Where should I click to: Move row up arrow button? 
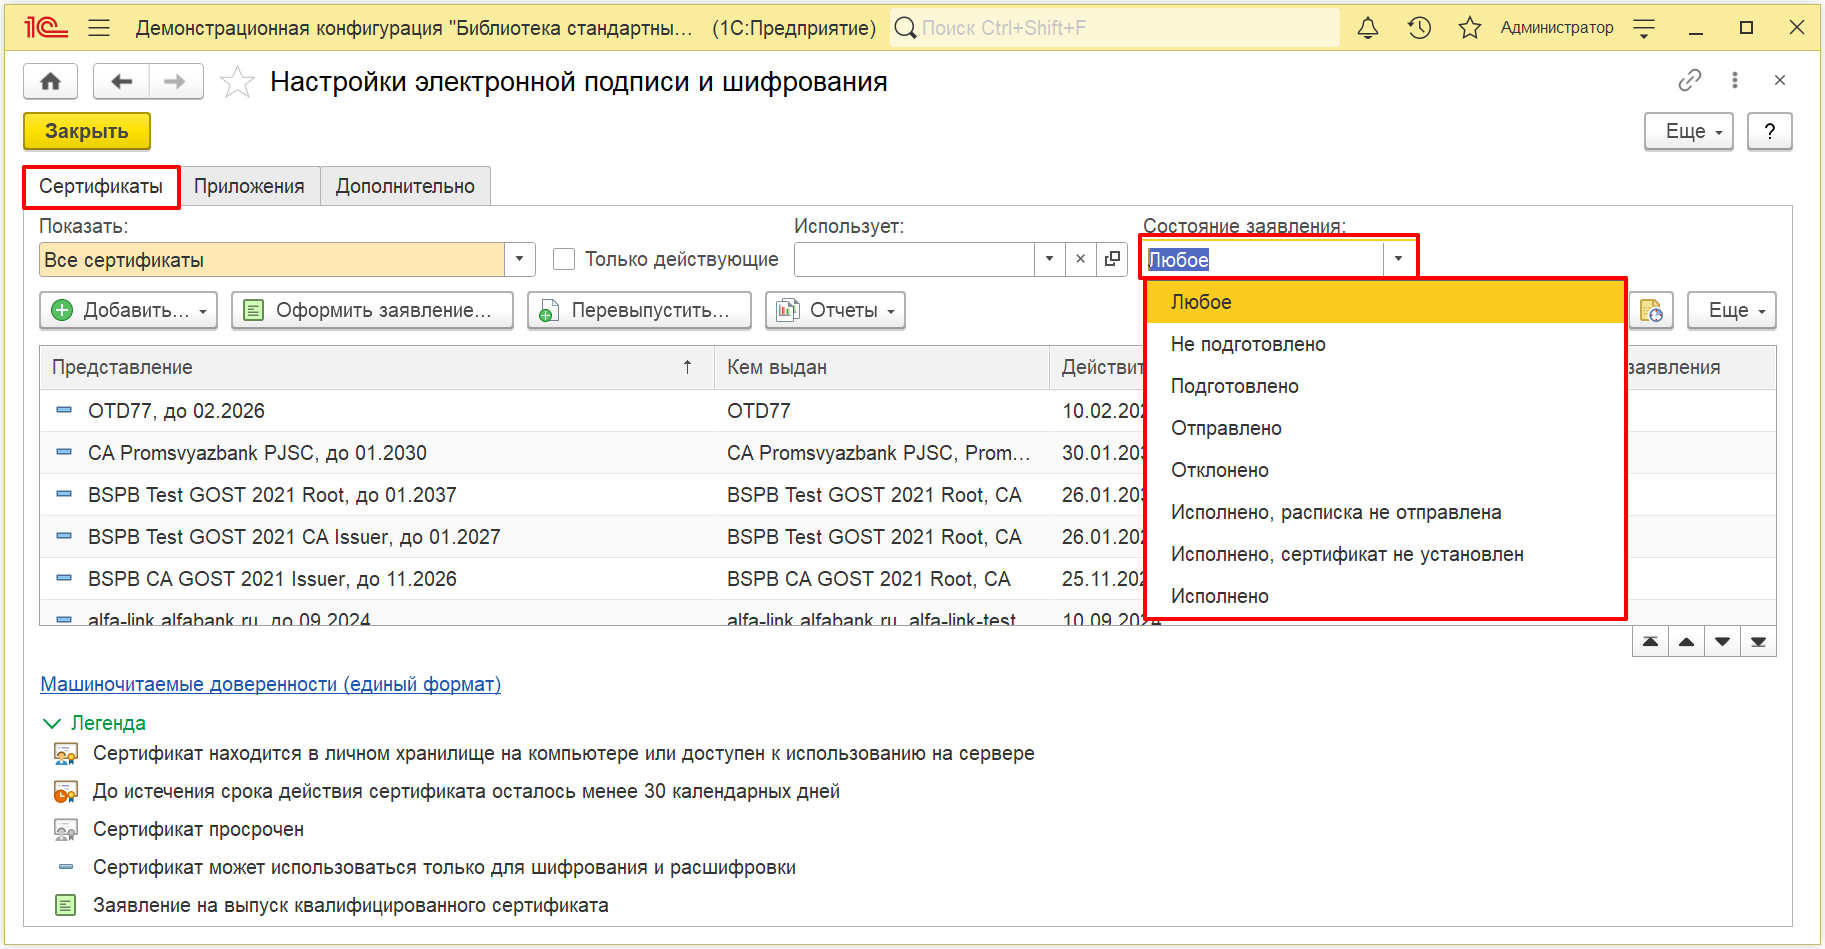tap(1686, 642)
